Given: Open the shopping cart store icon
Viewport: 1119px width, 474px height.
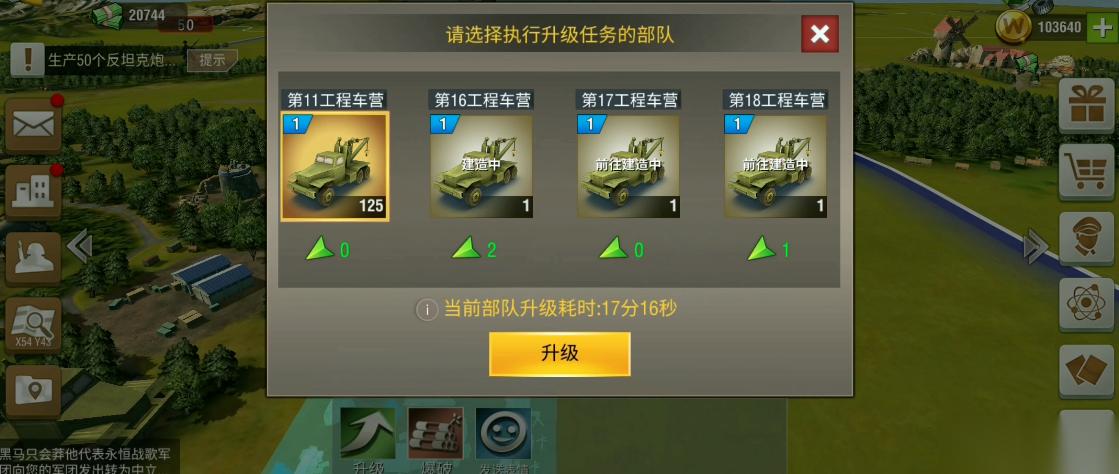Looking at the screenshot, I should 1086,171.
